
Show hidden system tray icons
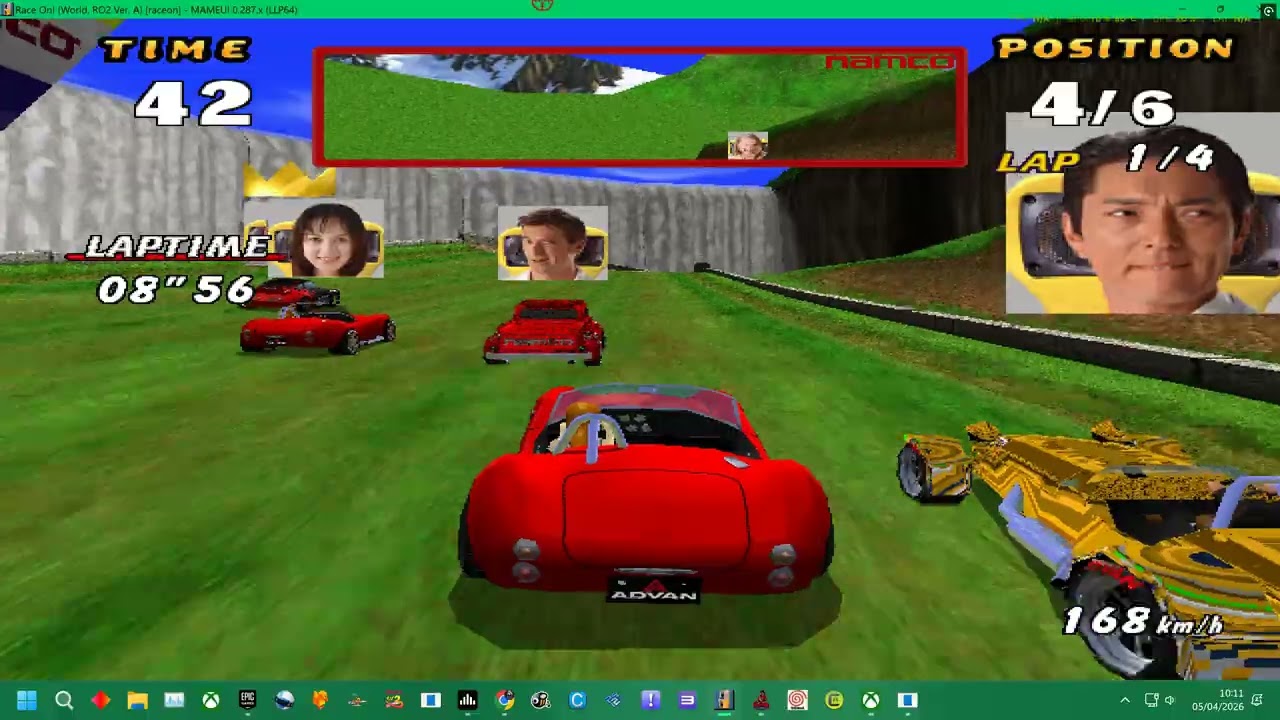[1125, 700]
